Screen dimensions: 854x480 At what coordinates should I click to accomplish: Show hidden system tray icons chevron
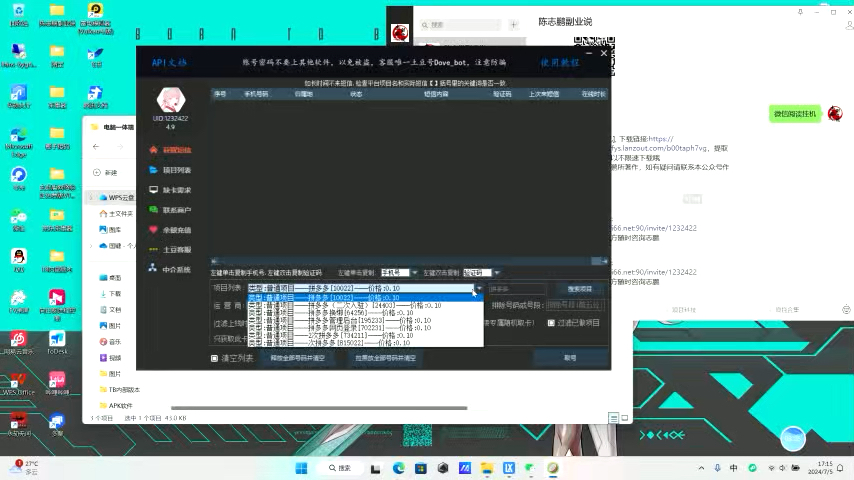click(x=702, y=467)
